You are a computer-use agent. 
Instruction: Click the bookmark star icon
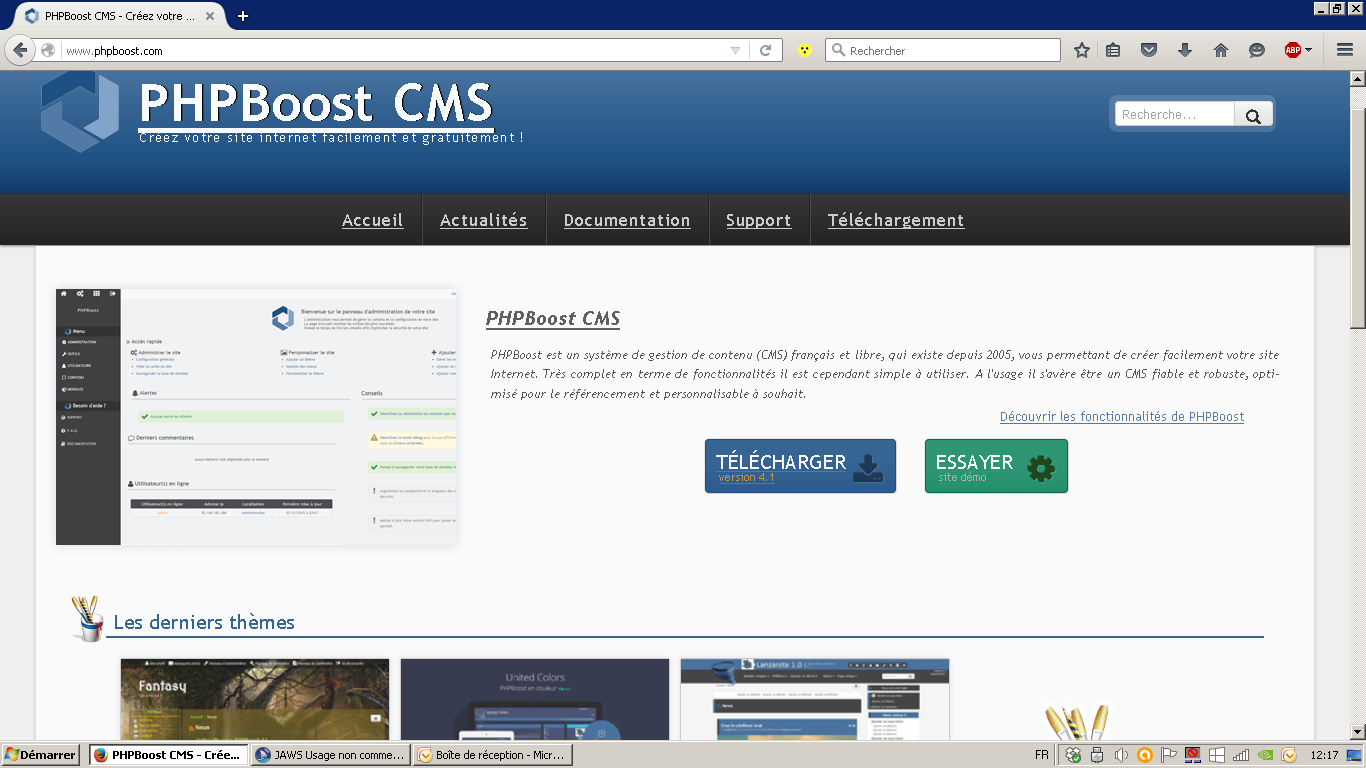(1081, 50)
